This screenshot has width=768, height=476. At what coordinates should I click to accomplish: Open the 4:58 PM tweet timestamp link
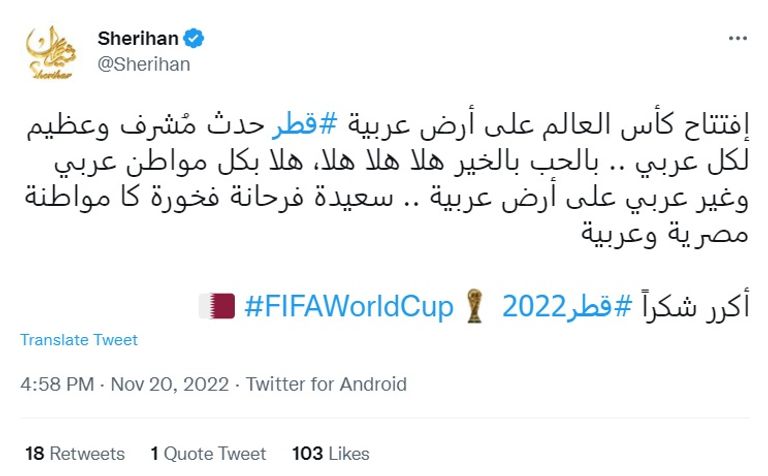56,384
